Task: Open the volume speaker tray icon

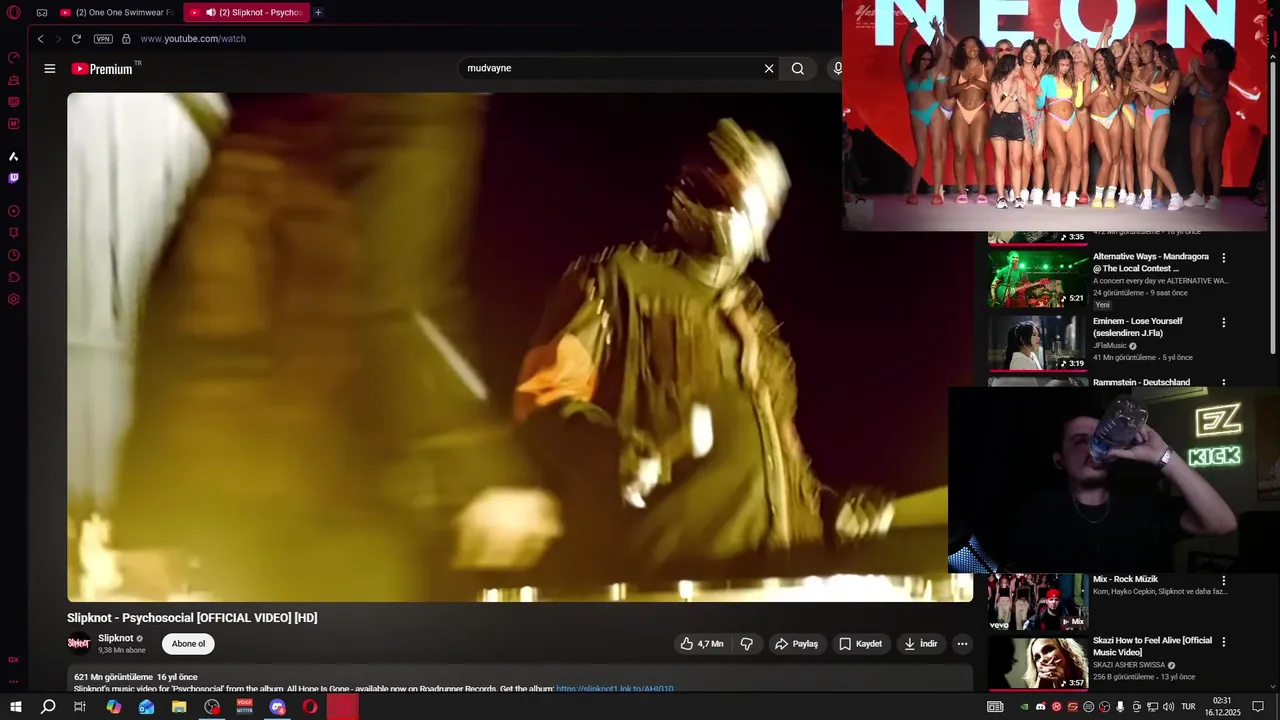Action: tap(1168, 707)
